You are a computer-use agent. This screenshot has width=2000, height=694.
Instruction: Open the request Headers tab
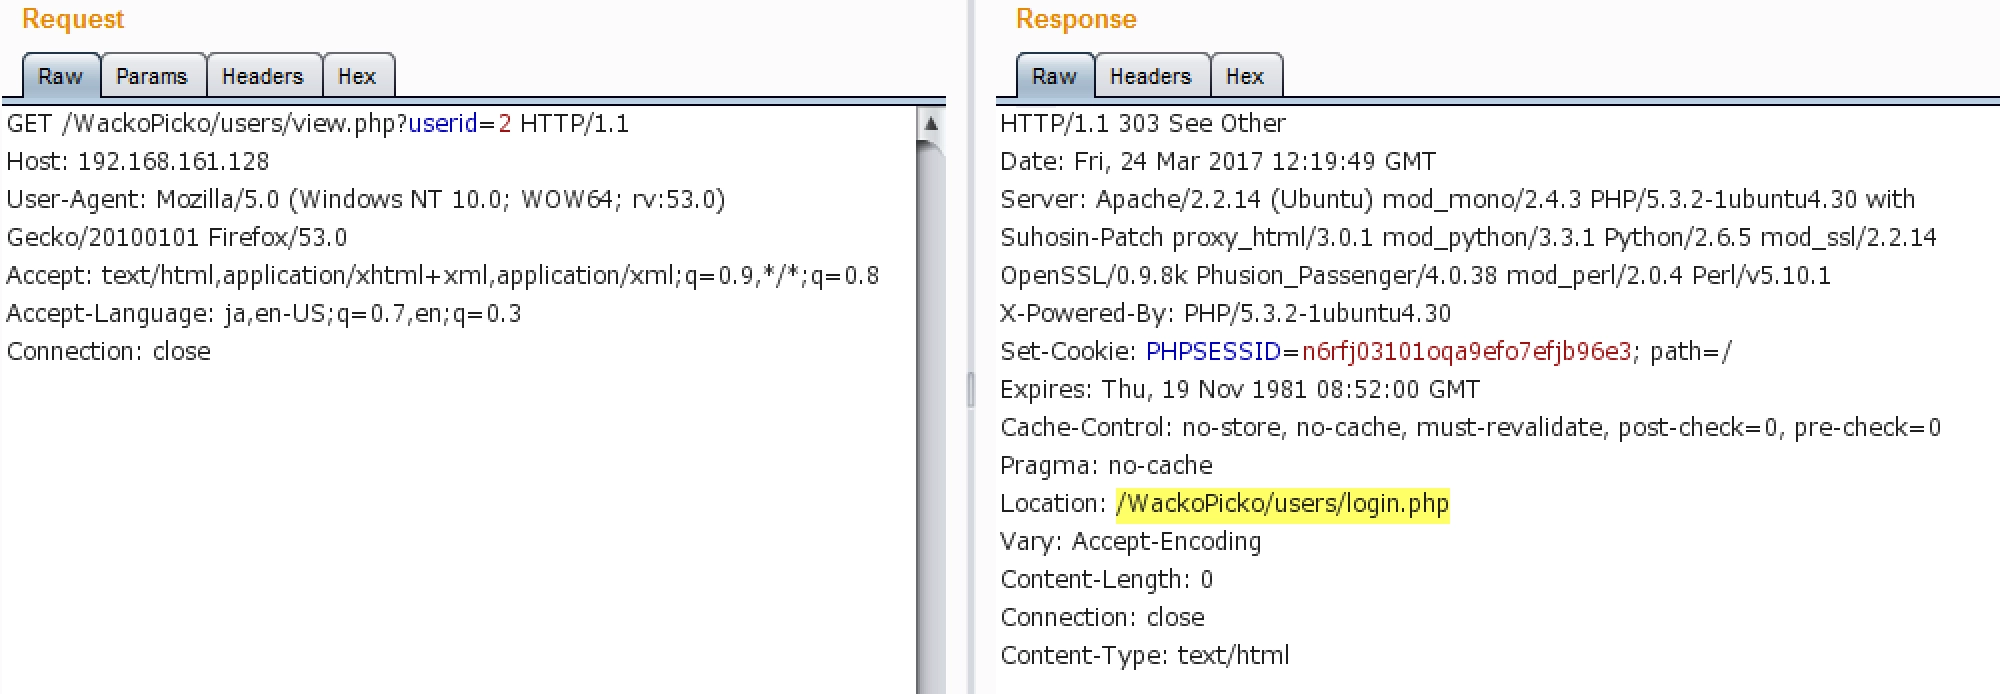[x=262, y=77]
